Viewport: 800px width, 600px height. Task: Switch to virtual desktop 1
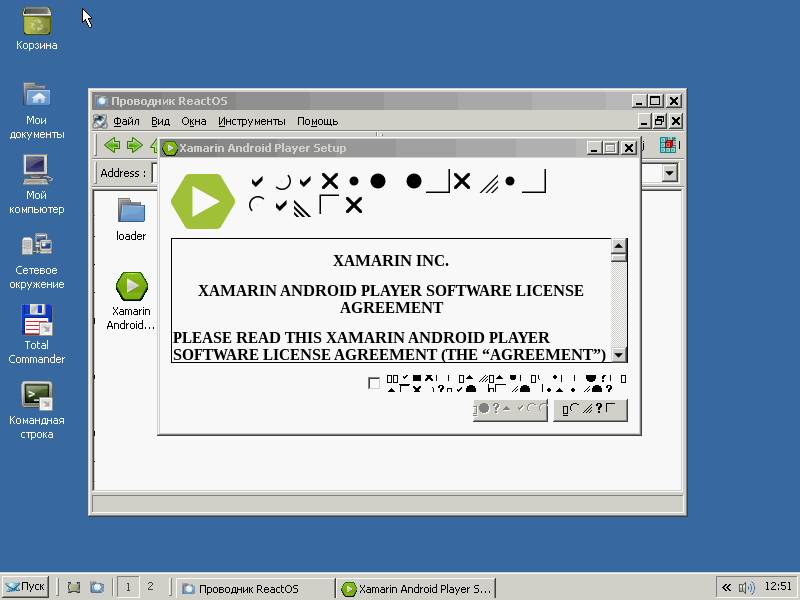128,587
